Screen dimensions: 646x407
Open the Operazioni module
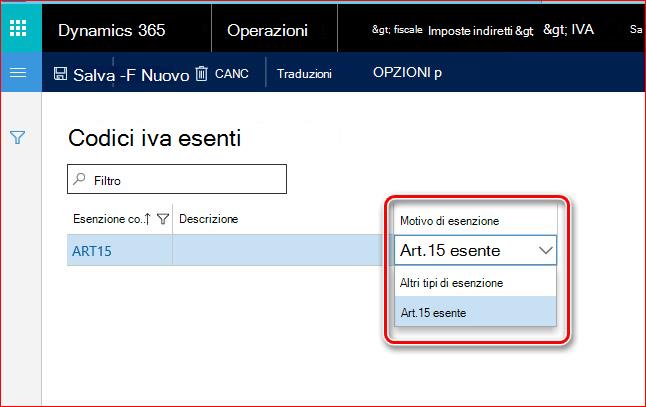(267, 30)
